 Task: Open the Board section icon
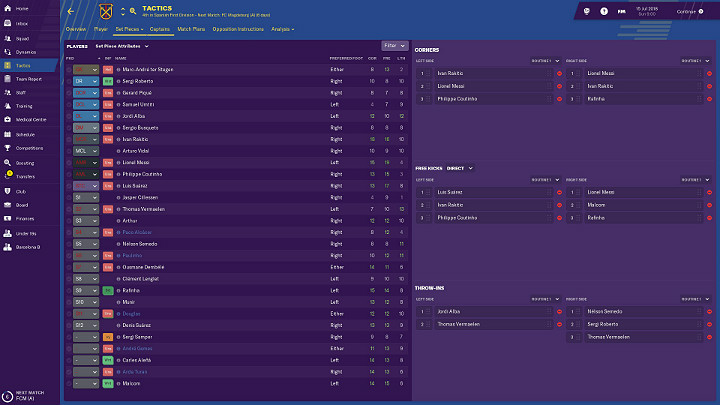pos(8,205)
